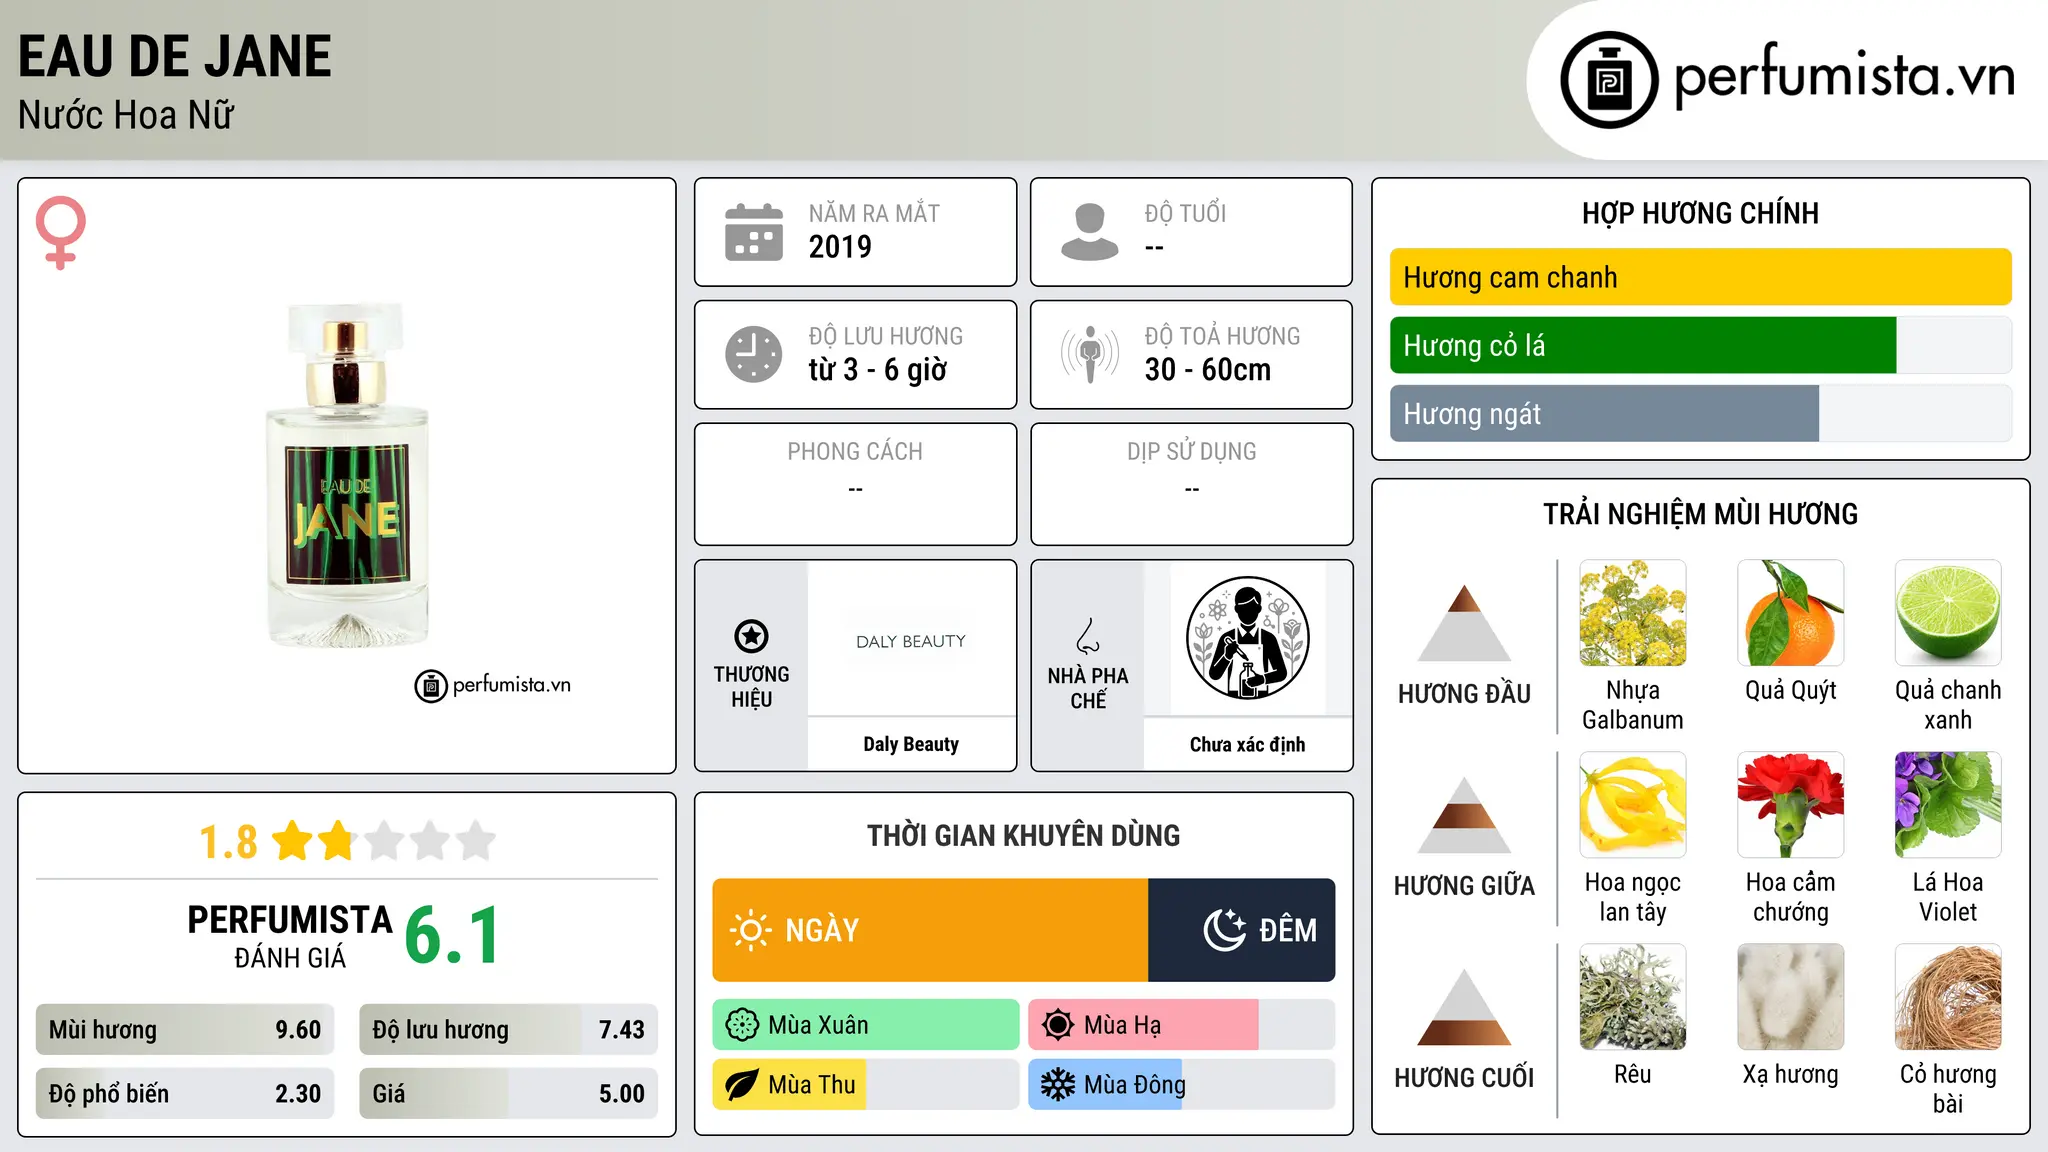Click the leaf icon for Mùa Thu
This screenshot has width=2048, height=1152.
coord(742,1085)
